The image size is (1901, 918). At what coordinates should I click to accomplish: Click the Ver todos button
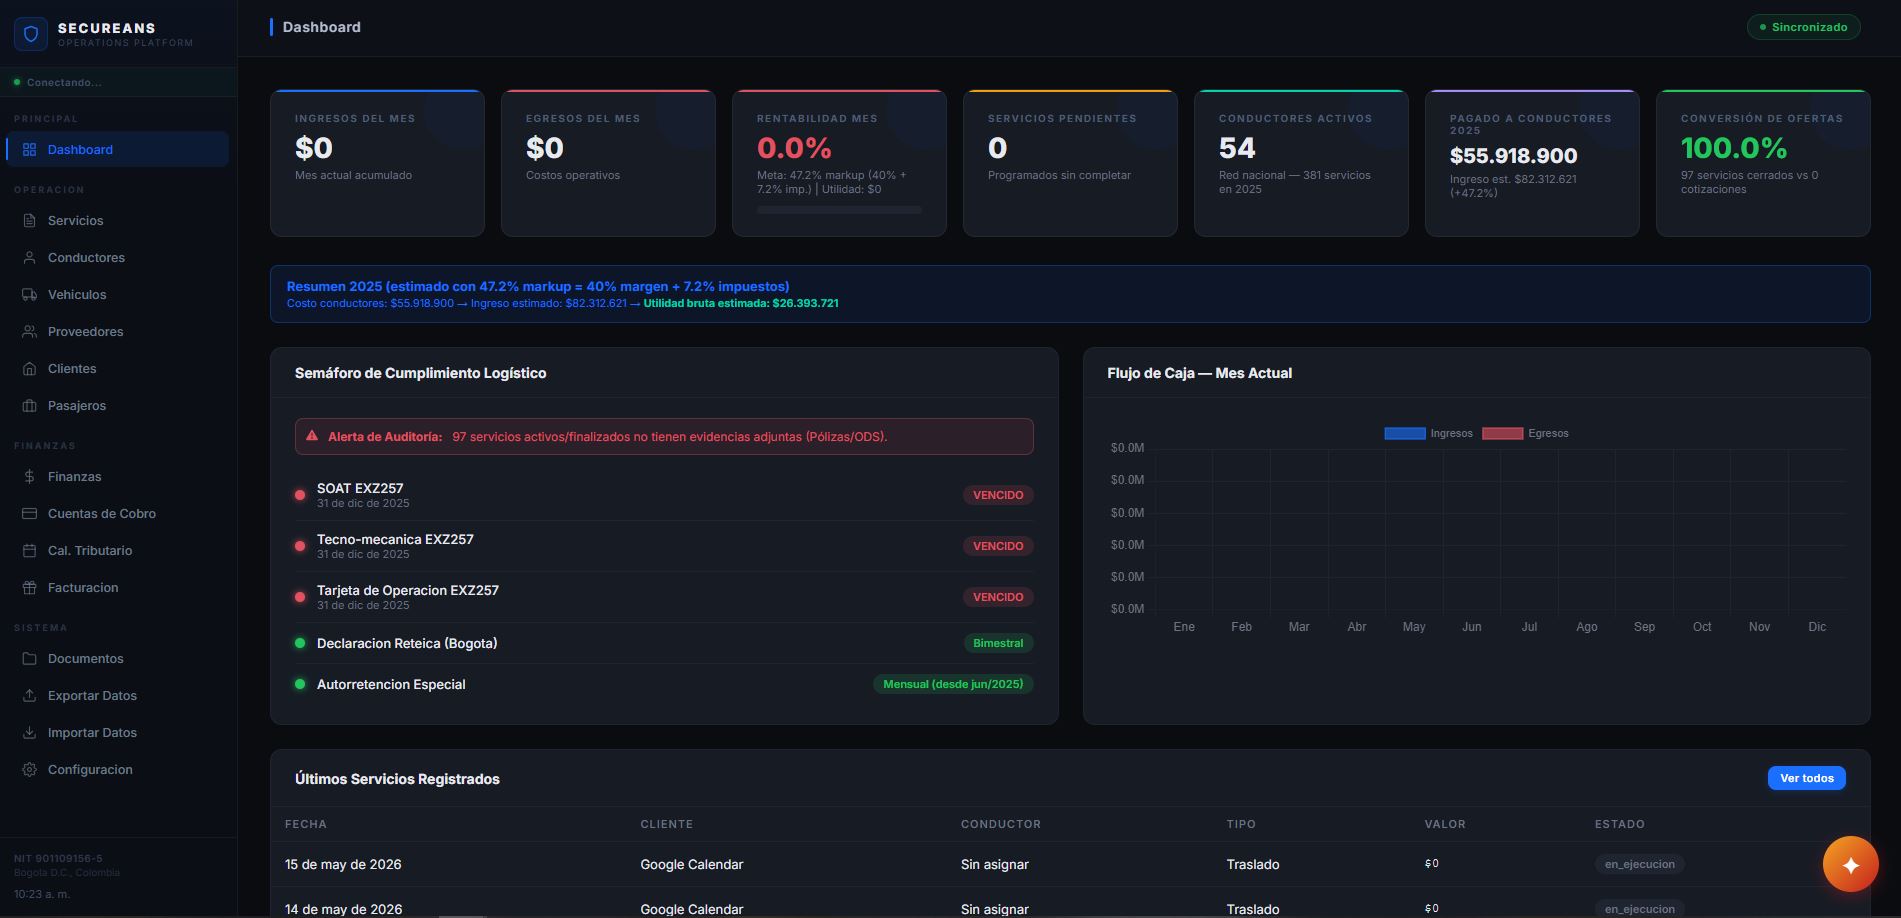click(1806, 778)
